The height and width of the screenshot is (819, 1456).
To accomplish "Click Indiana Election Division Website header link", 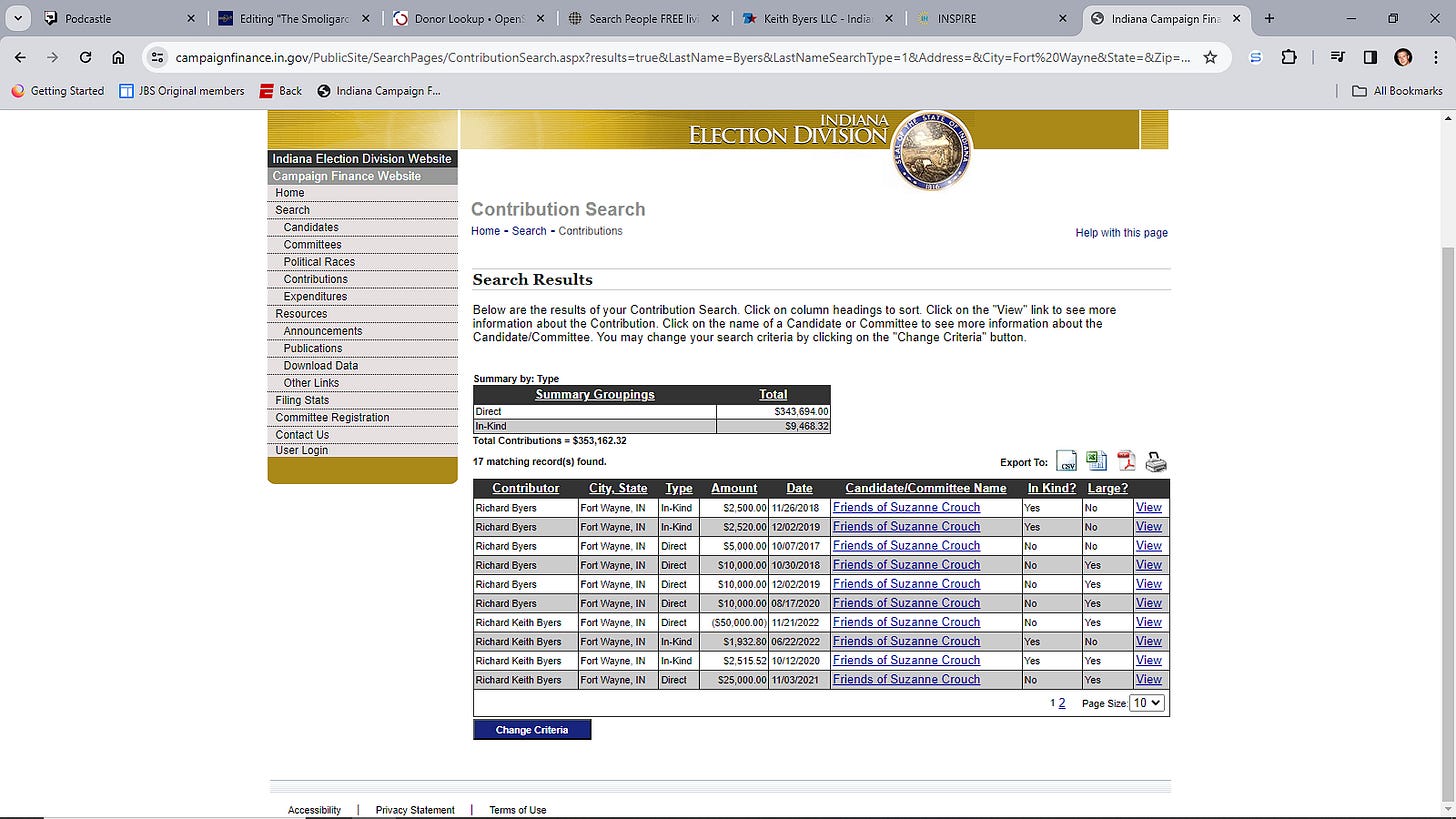I will (362, 159).
